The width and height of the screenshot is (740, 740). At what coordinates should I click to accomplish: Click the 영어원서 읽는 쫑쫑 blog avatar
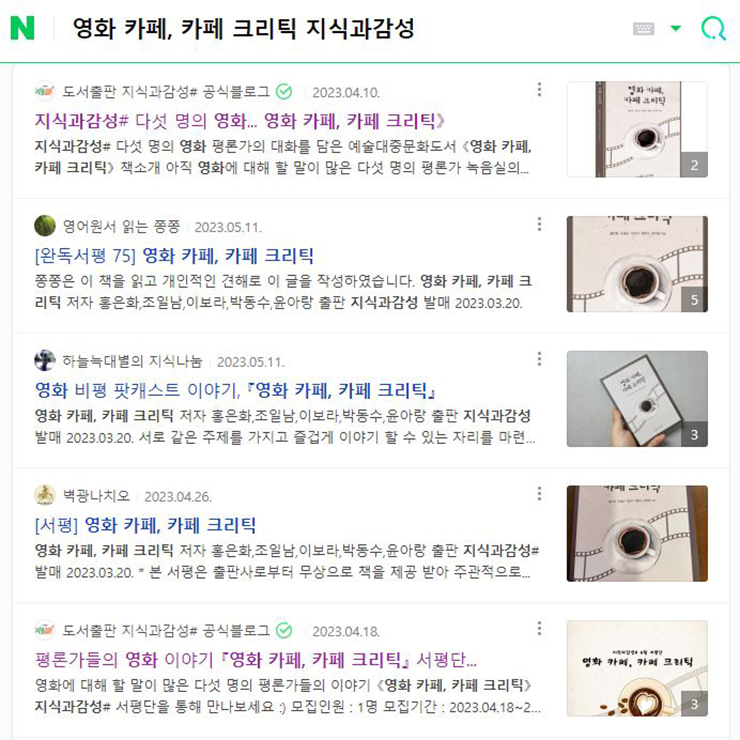coord(45,226)
